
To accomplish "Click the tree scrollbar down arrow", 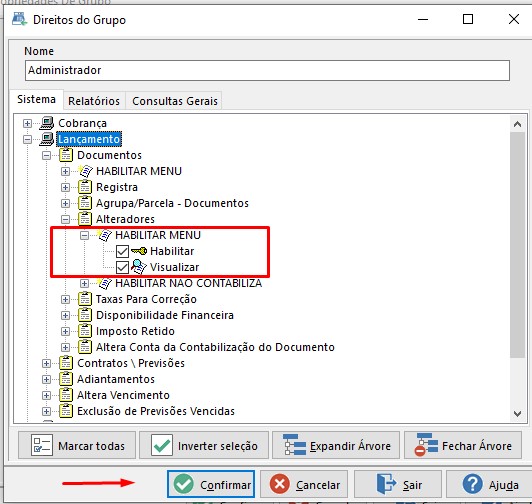I will pos(517,414).
